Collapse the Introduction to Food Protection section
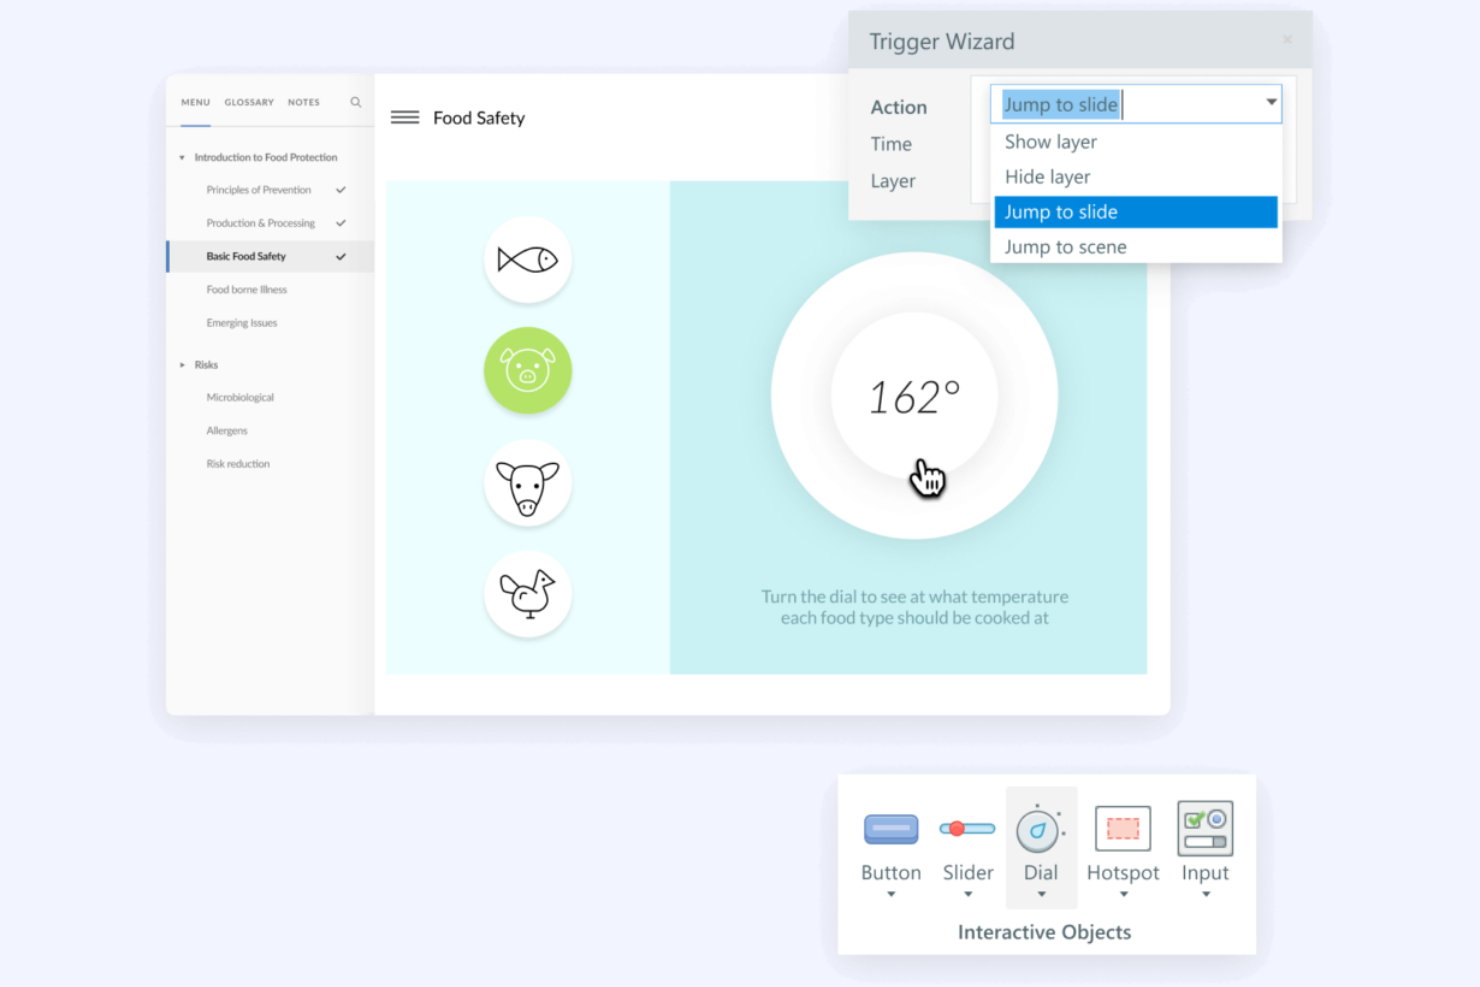Screen dimensions: 1480x987 pyautogui.click(x=182, y=157)
